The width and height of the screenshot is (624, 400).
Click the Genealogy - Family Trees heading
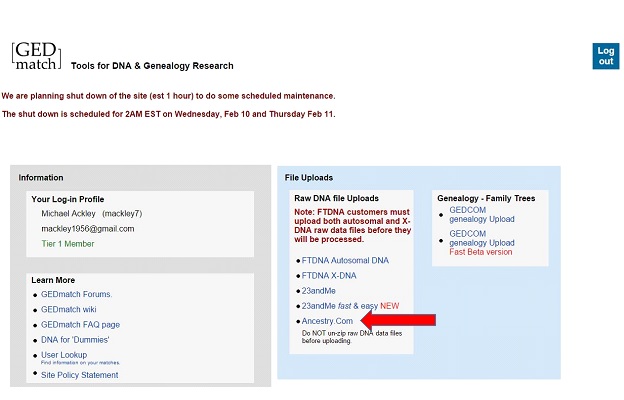pyautogui.click(x=486, y=198)
